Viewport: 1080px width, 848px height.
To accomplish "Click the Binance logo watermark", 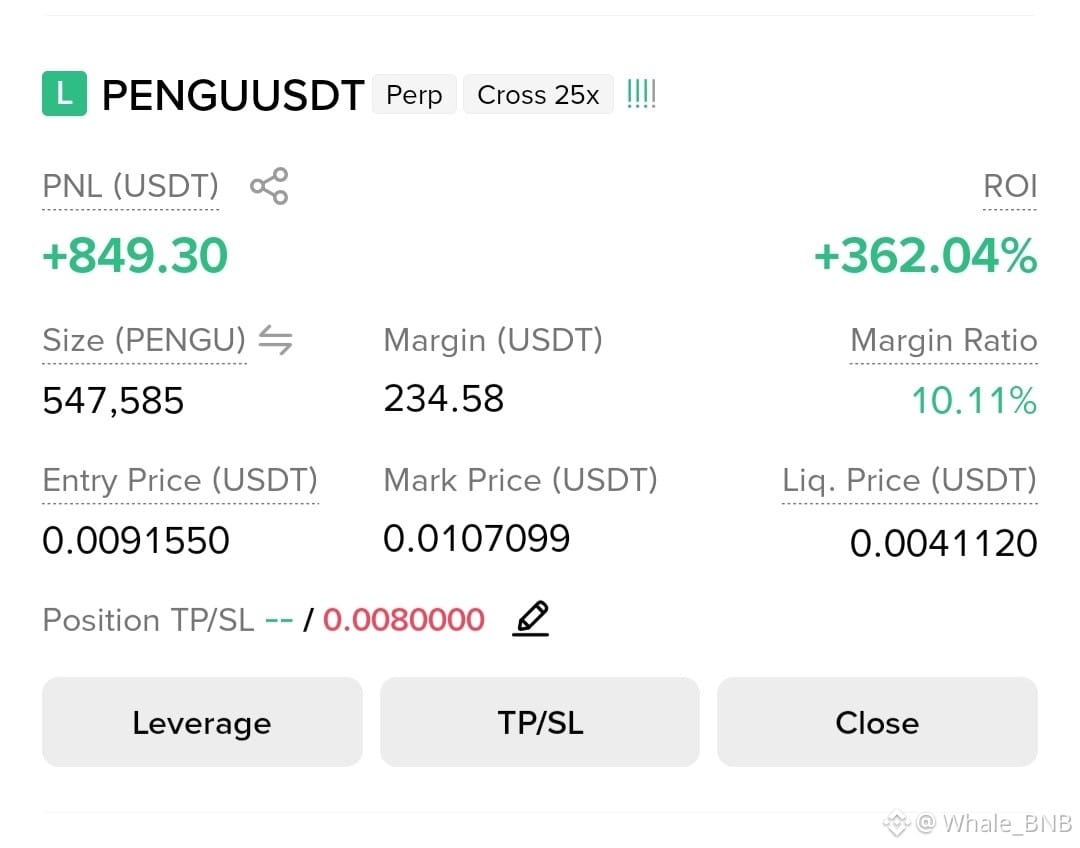I will click(897, 823).
